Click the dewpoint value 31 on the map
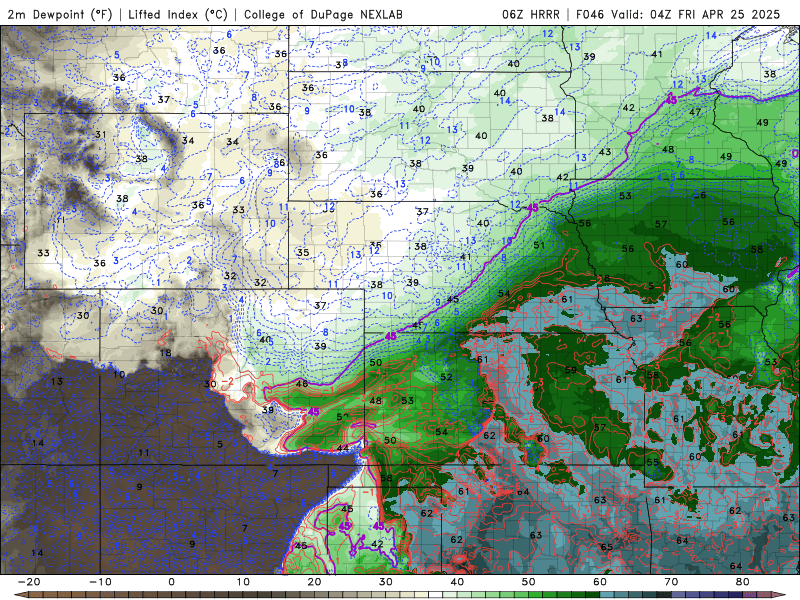 pos(101,135)
